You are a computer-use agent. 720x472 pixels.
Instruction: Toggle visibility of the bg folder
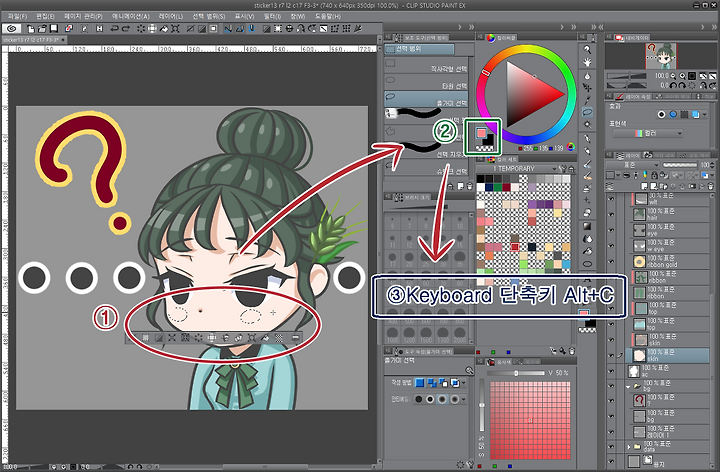pyautogui.click(x=611, y=386)
